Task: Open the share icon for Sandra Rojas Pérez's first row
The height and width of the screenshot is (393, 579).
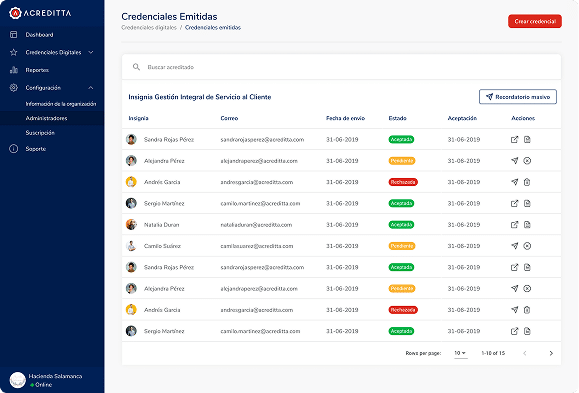Action: (514, 140)
